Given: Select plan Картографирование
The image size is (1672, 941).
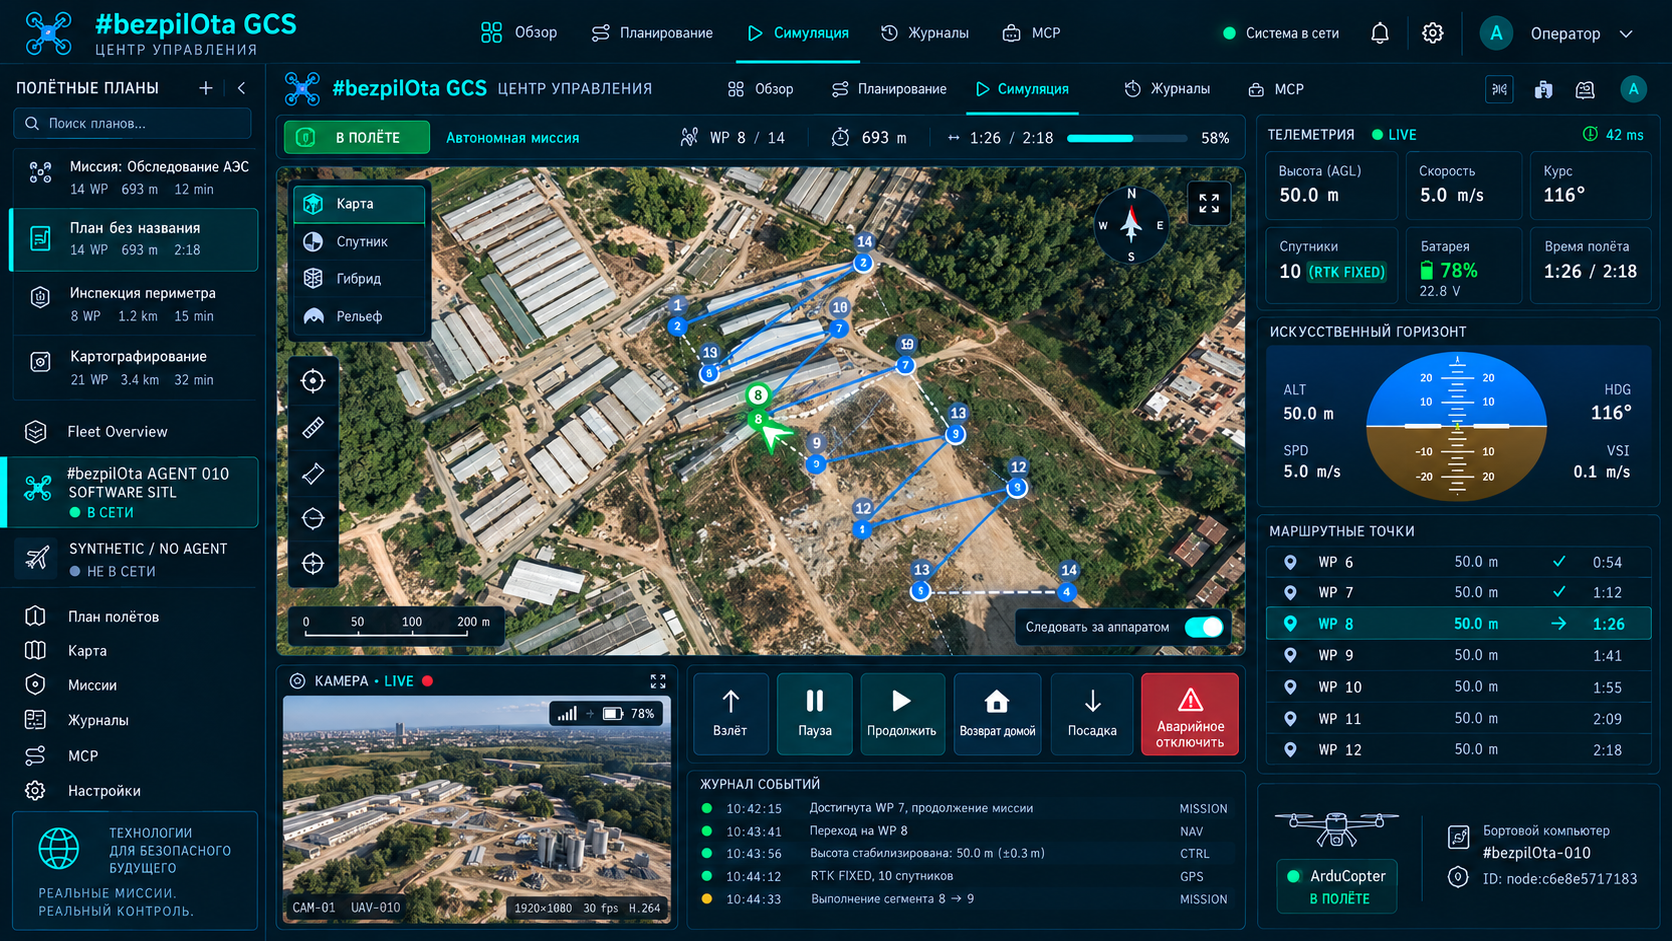Looking at the screenshot, I should 135,367.
